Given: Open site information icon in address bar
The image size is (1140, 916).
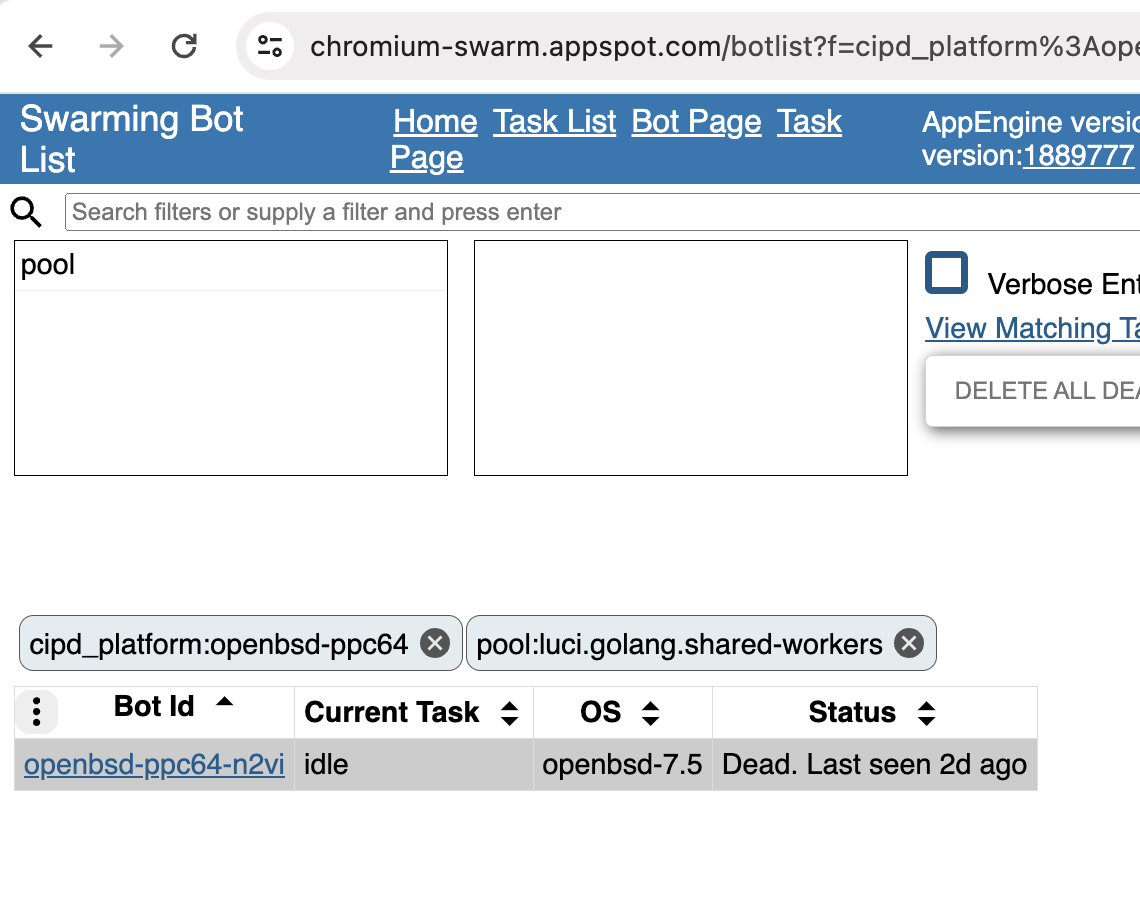Looking at the screenshot, I should tap(270, 47).
